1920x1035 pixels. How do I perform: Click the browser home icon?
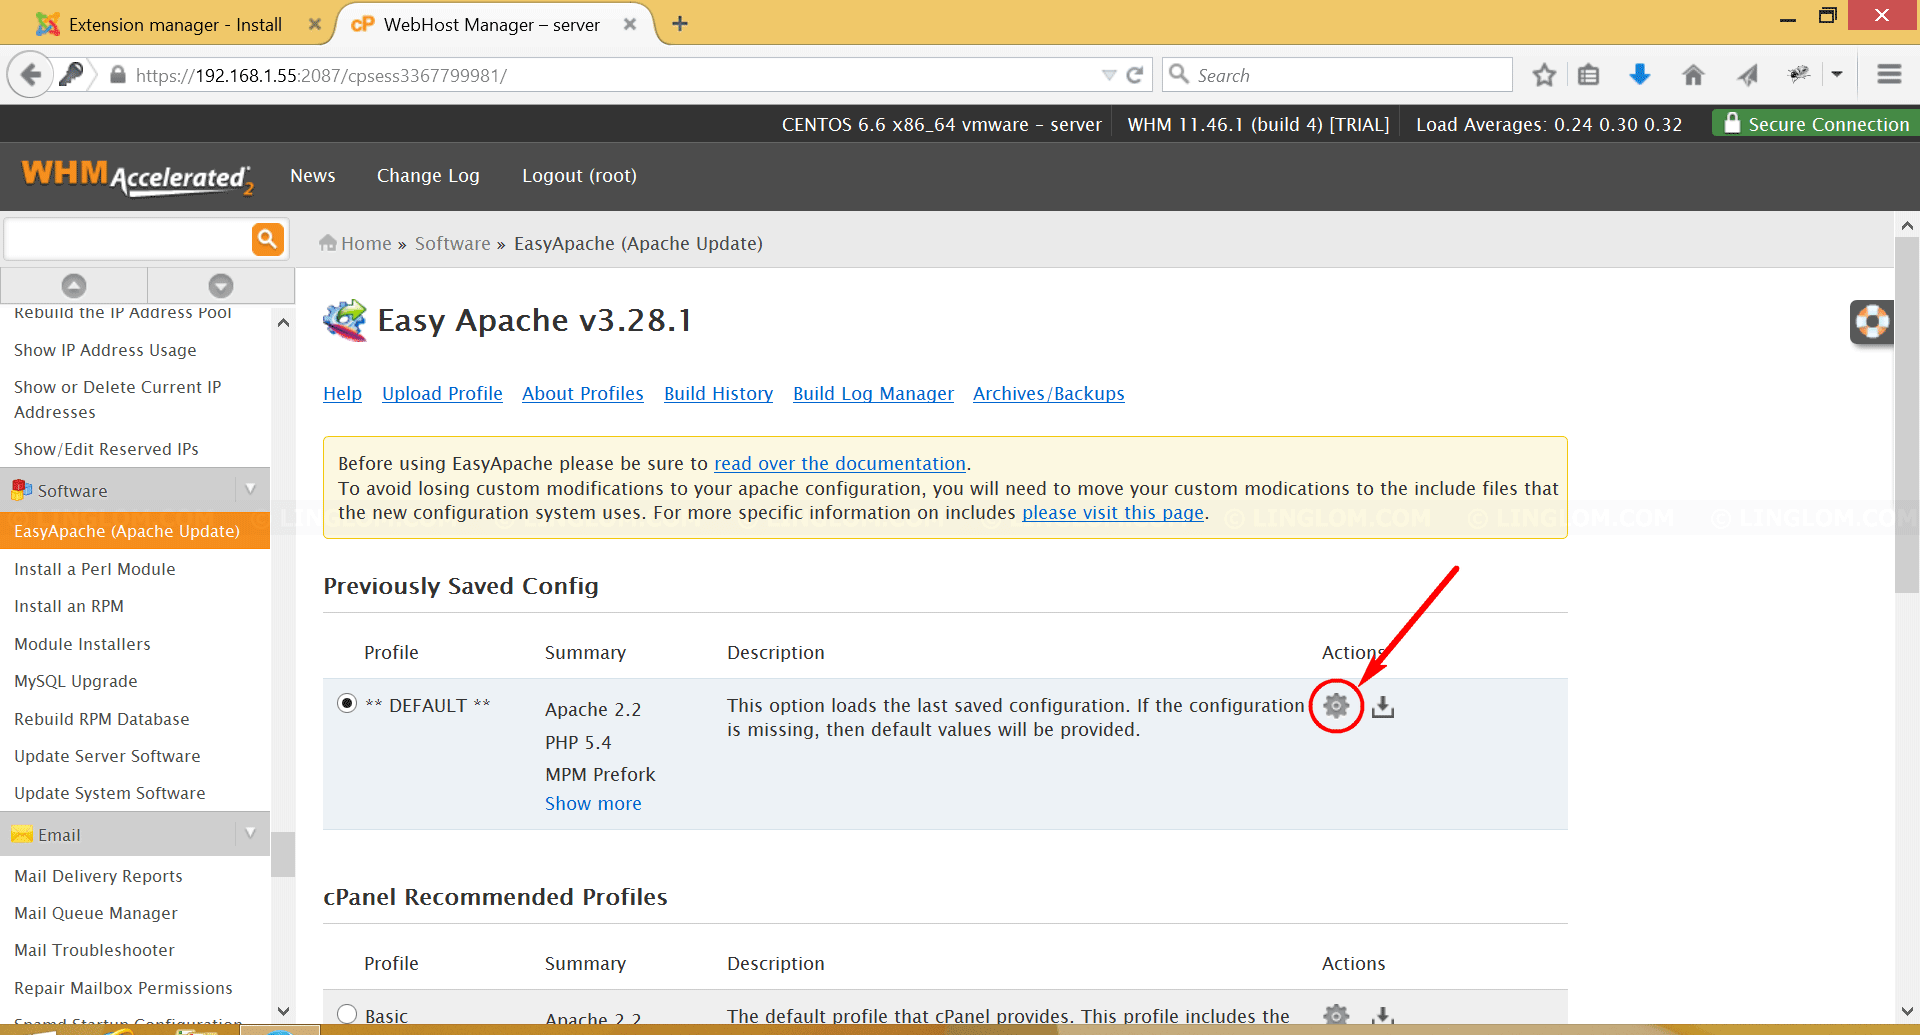[x=1693, y=75]
